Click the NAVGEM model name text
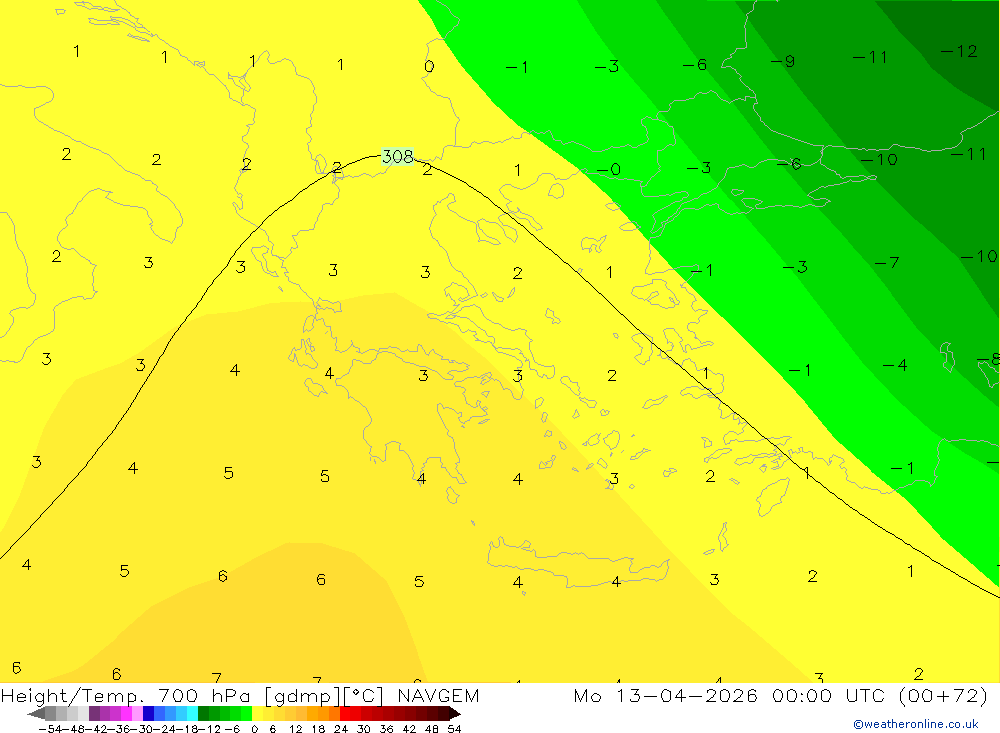The width and height of the screenshot is (1000, 733). click(438, 696)
